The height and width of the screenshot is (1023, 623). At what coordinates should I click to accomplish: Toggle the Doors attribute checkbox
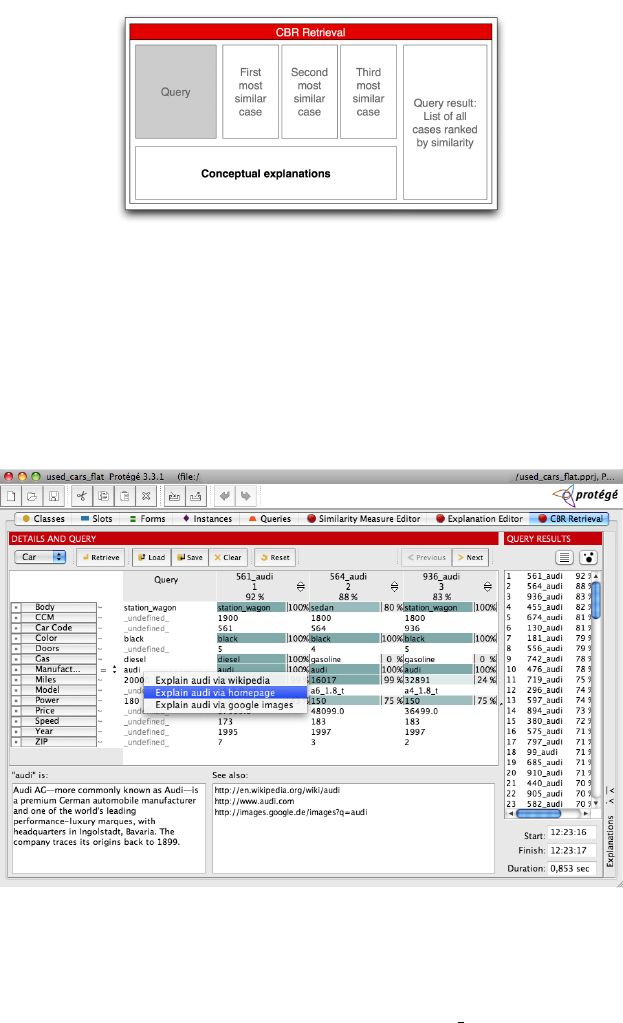(x=16, y=649)
